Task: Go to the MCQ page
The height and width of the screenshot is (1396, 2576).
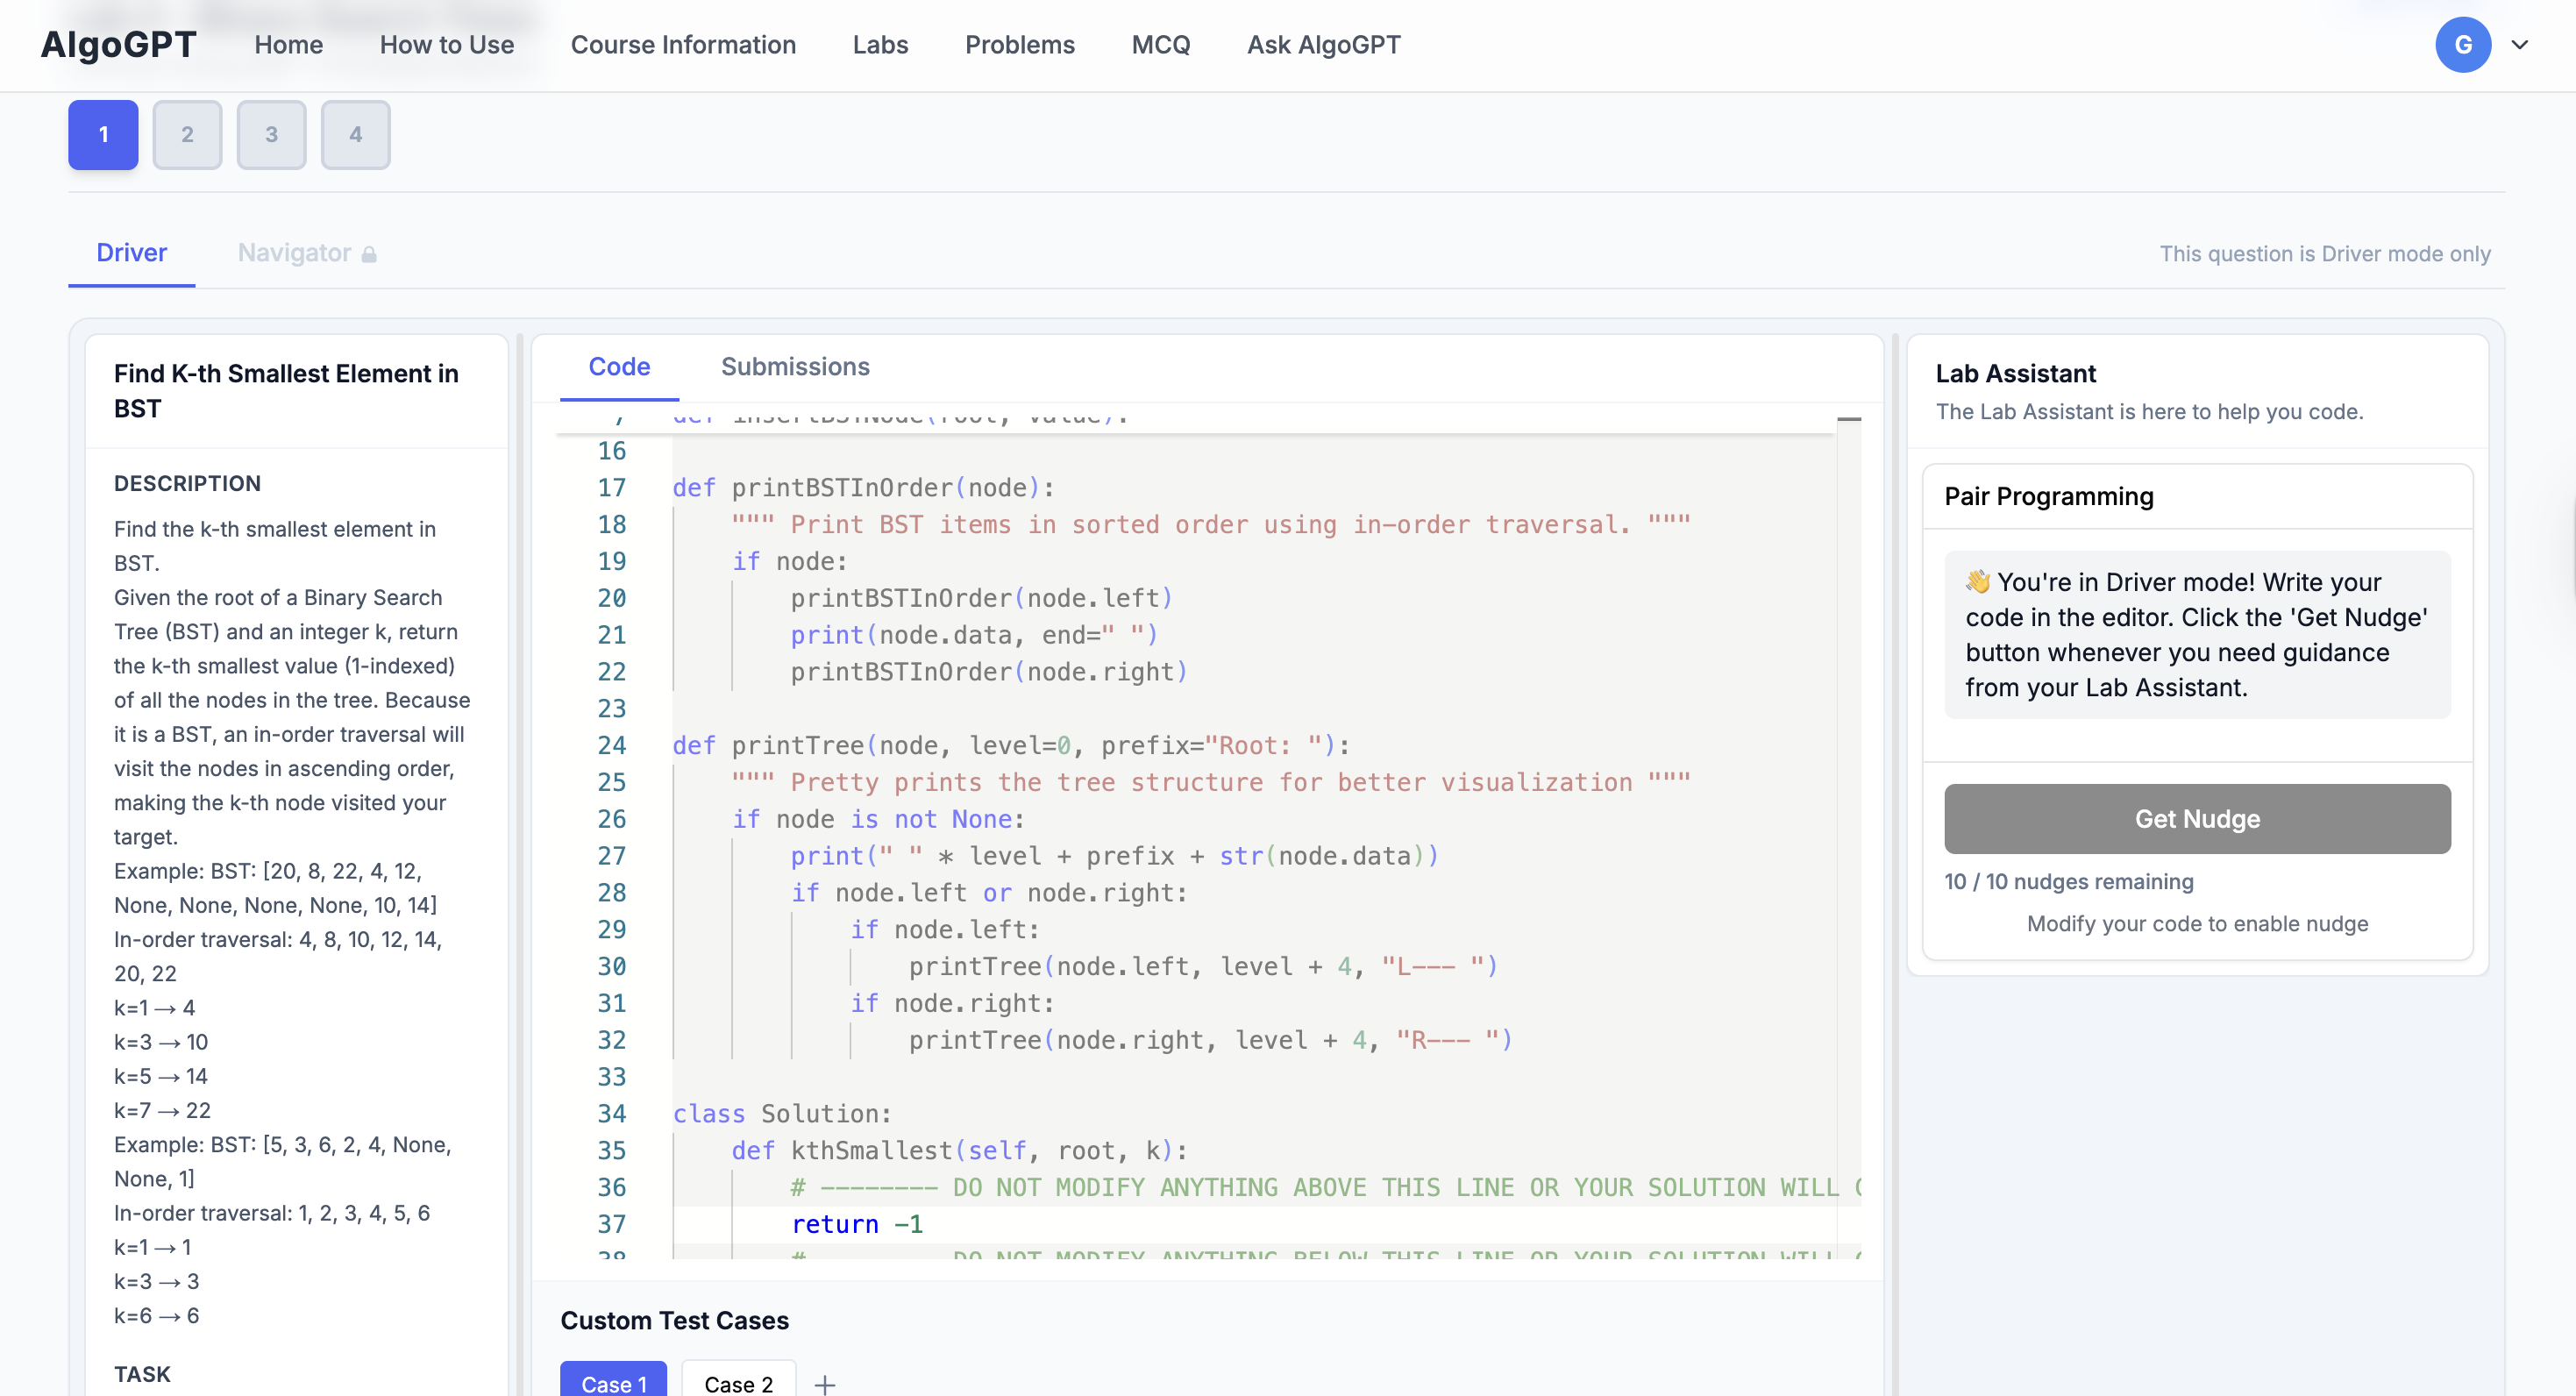Action: click(x=1160, y=45)
